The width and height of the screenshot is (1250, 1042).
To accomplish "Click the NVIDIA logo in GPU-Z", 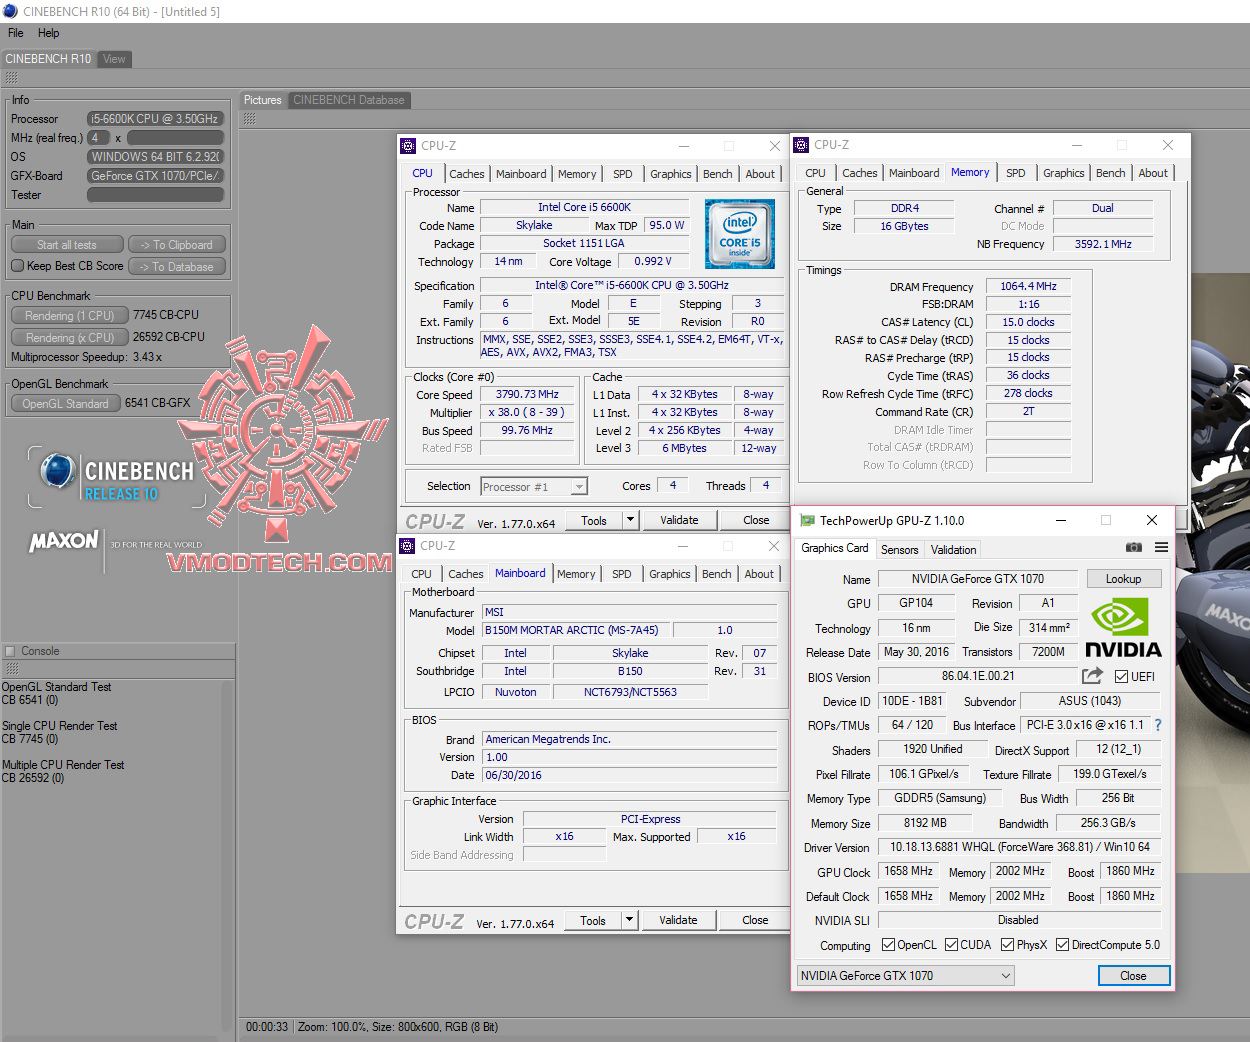I will coord(1123,629).
